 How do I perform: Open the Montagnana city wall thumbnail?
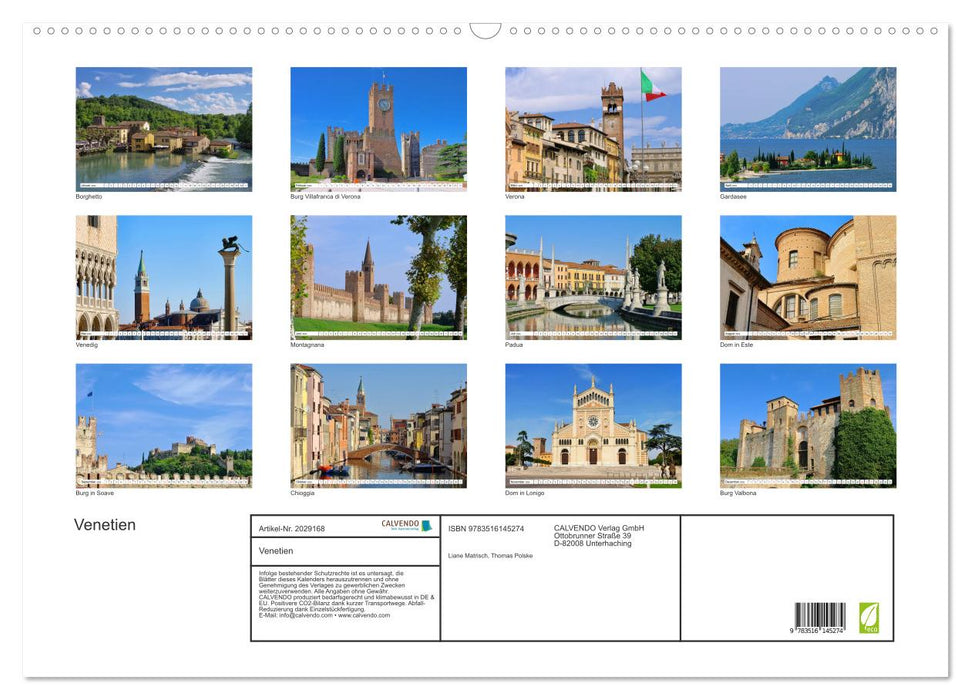coord(378,277)
